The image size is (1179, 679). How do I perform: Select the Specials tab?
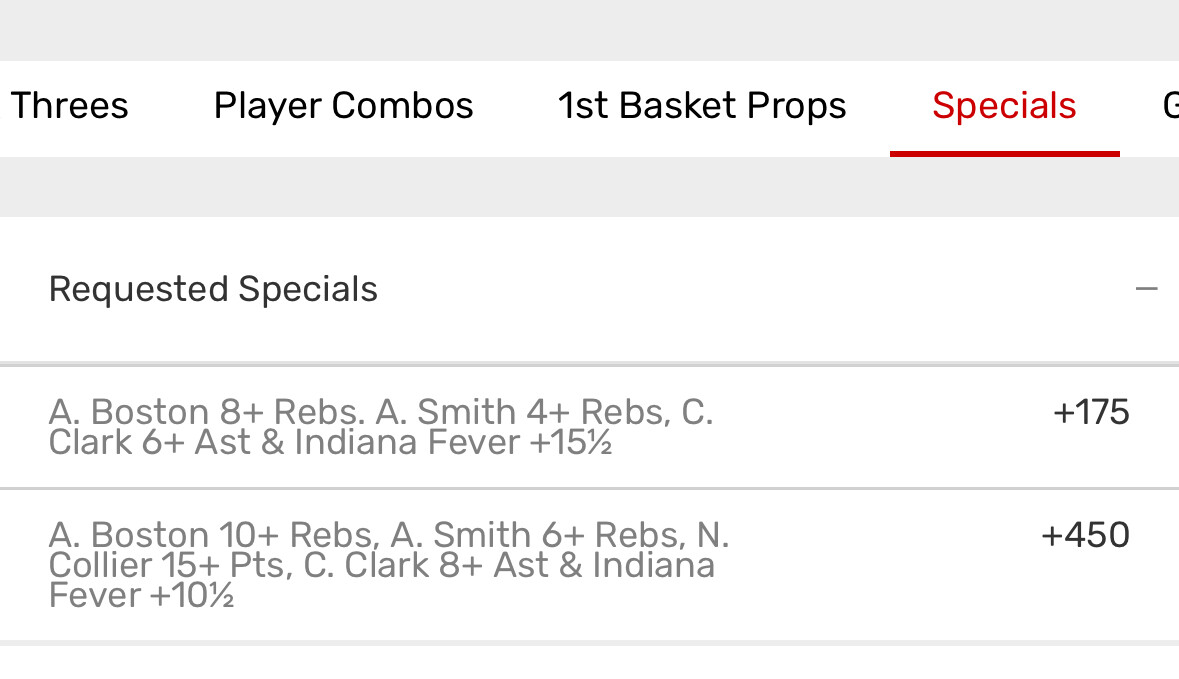tap(1004, 106)
